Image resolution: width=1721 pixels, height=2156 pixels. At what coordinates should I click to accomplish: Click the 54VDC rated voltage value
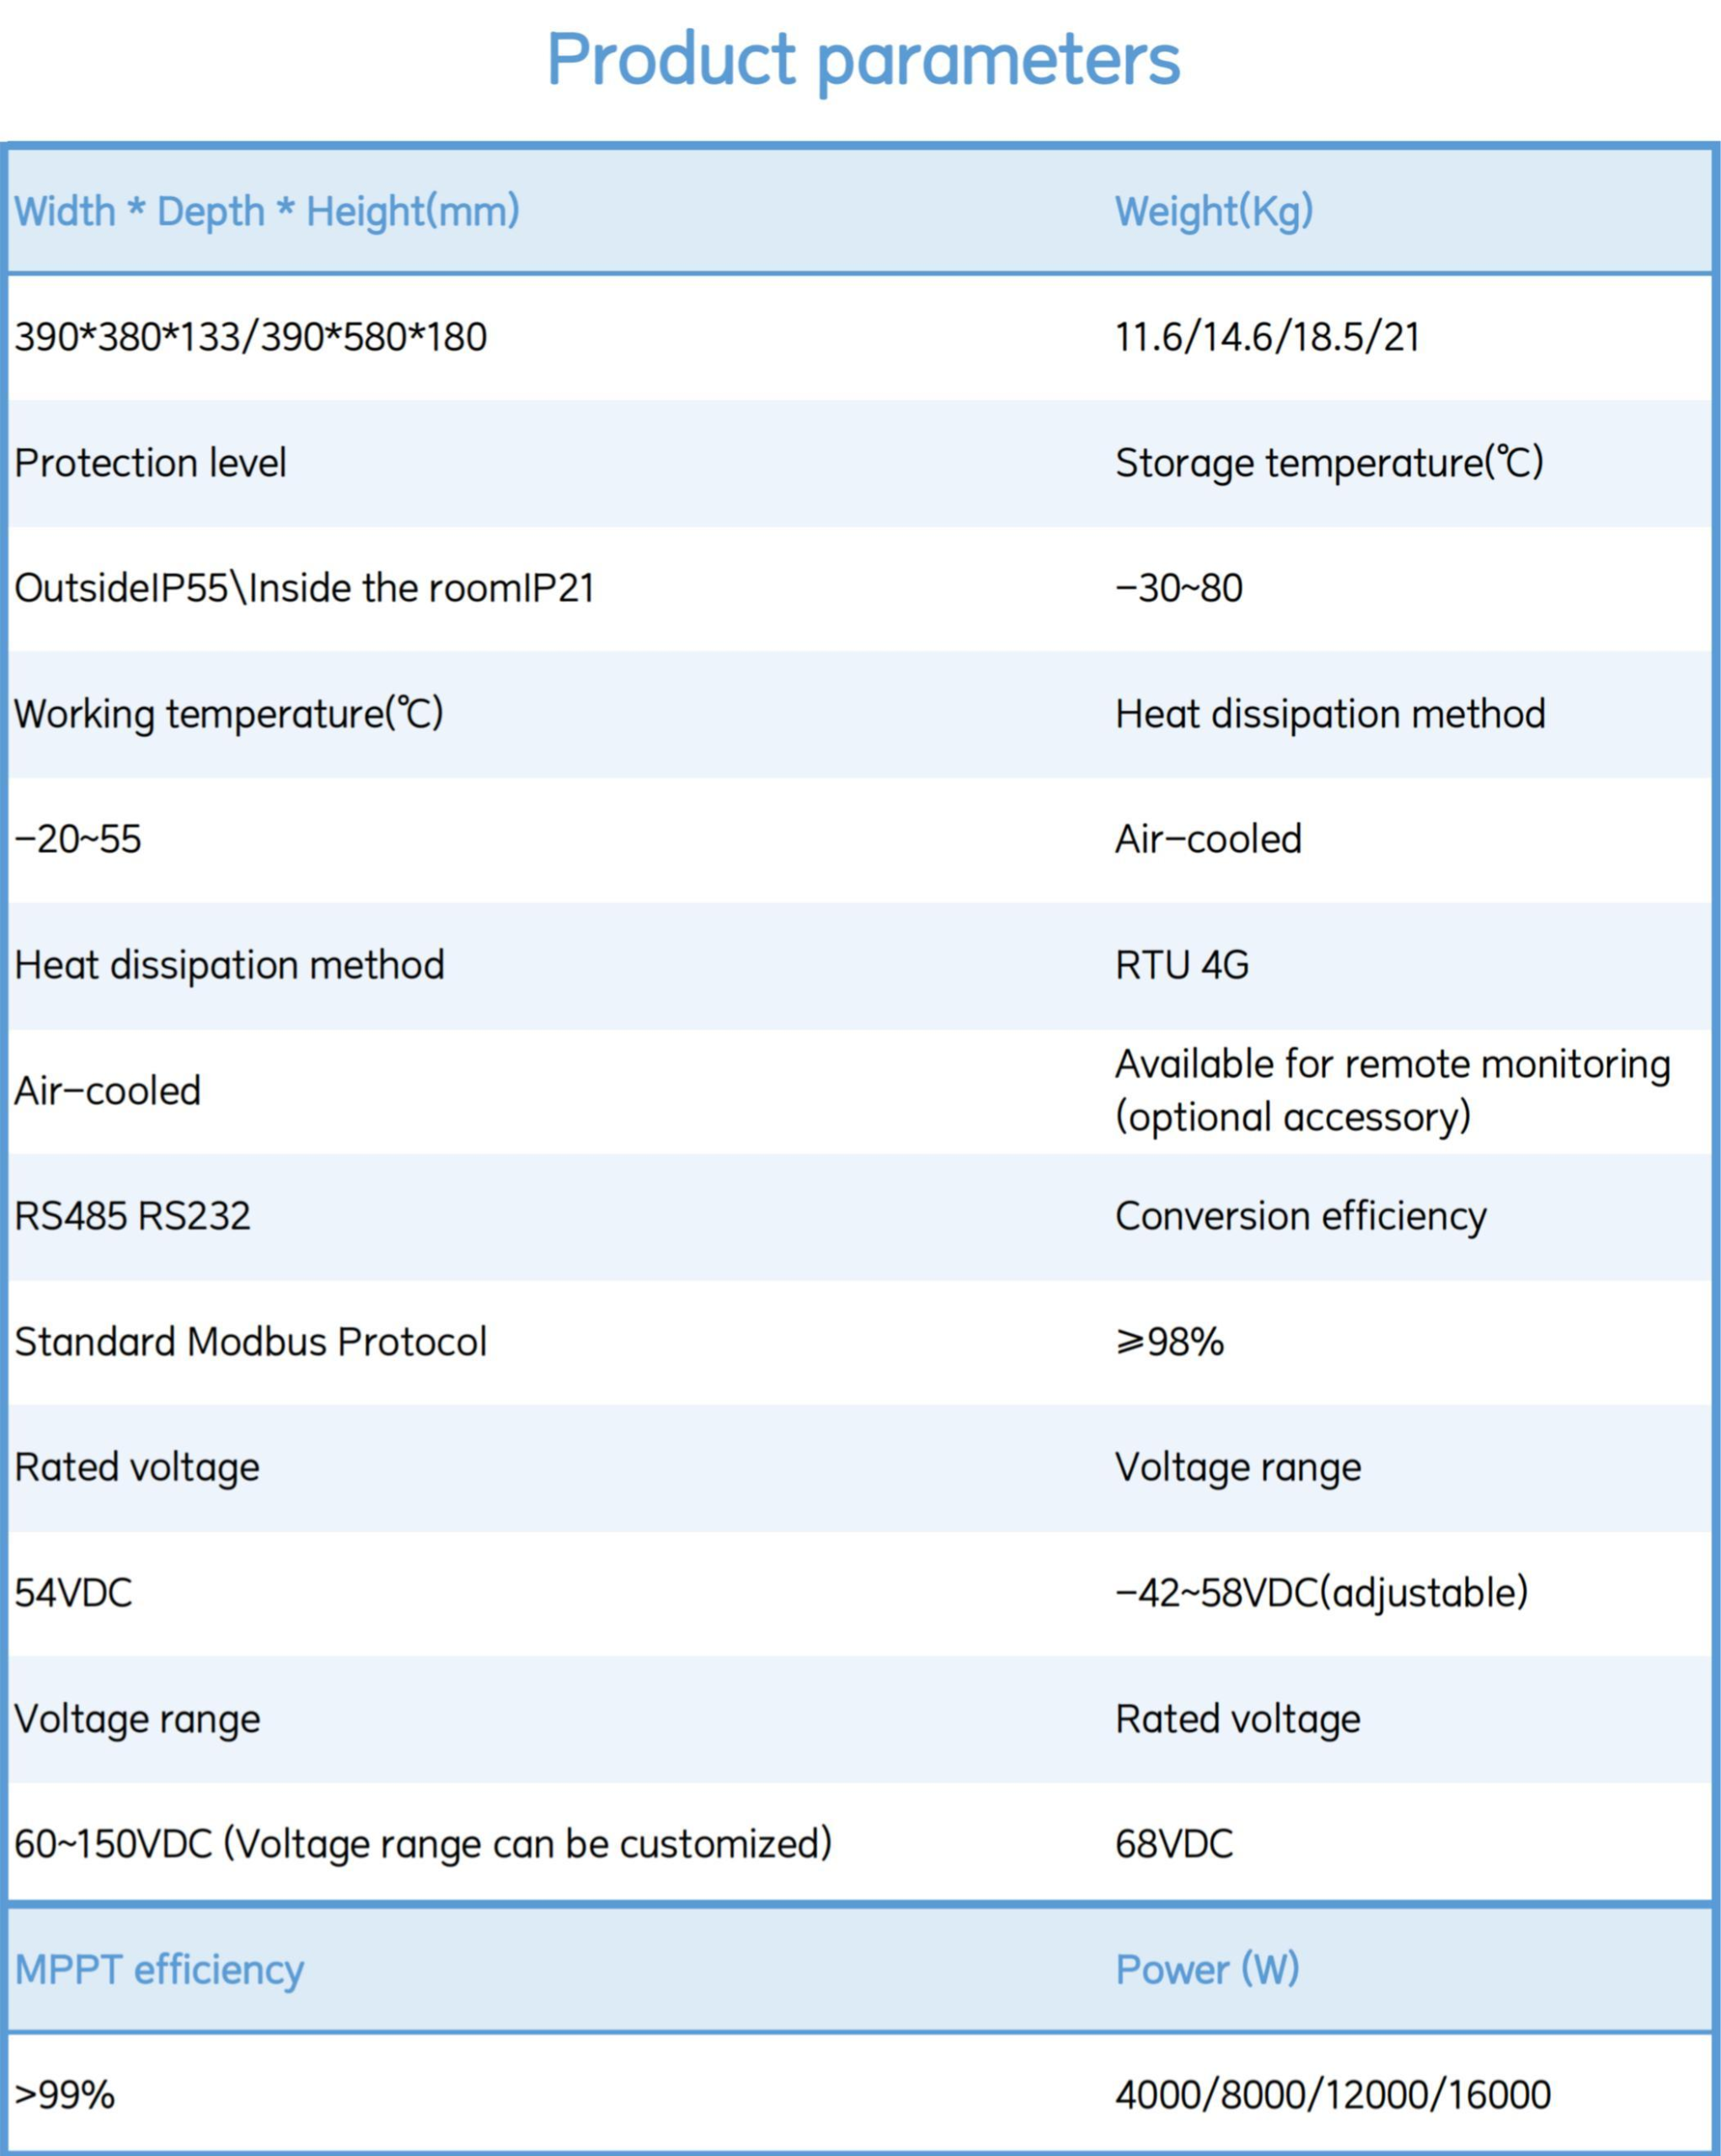coord(73,1593)
